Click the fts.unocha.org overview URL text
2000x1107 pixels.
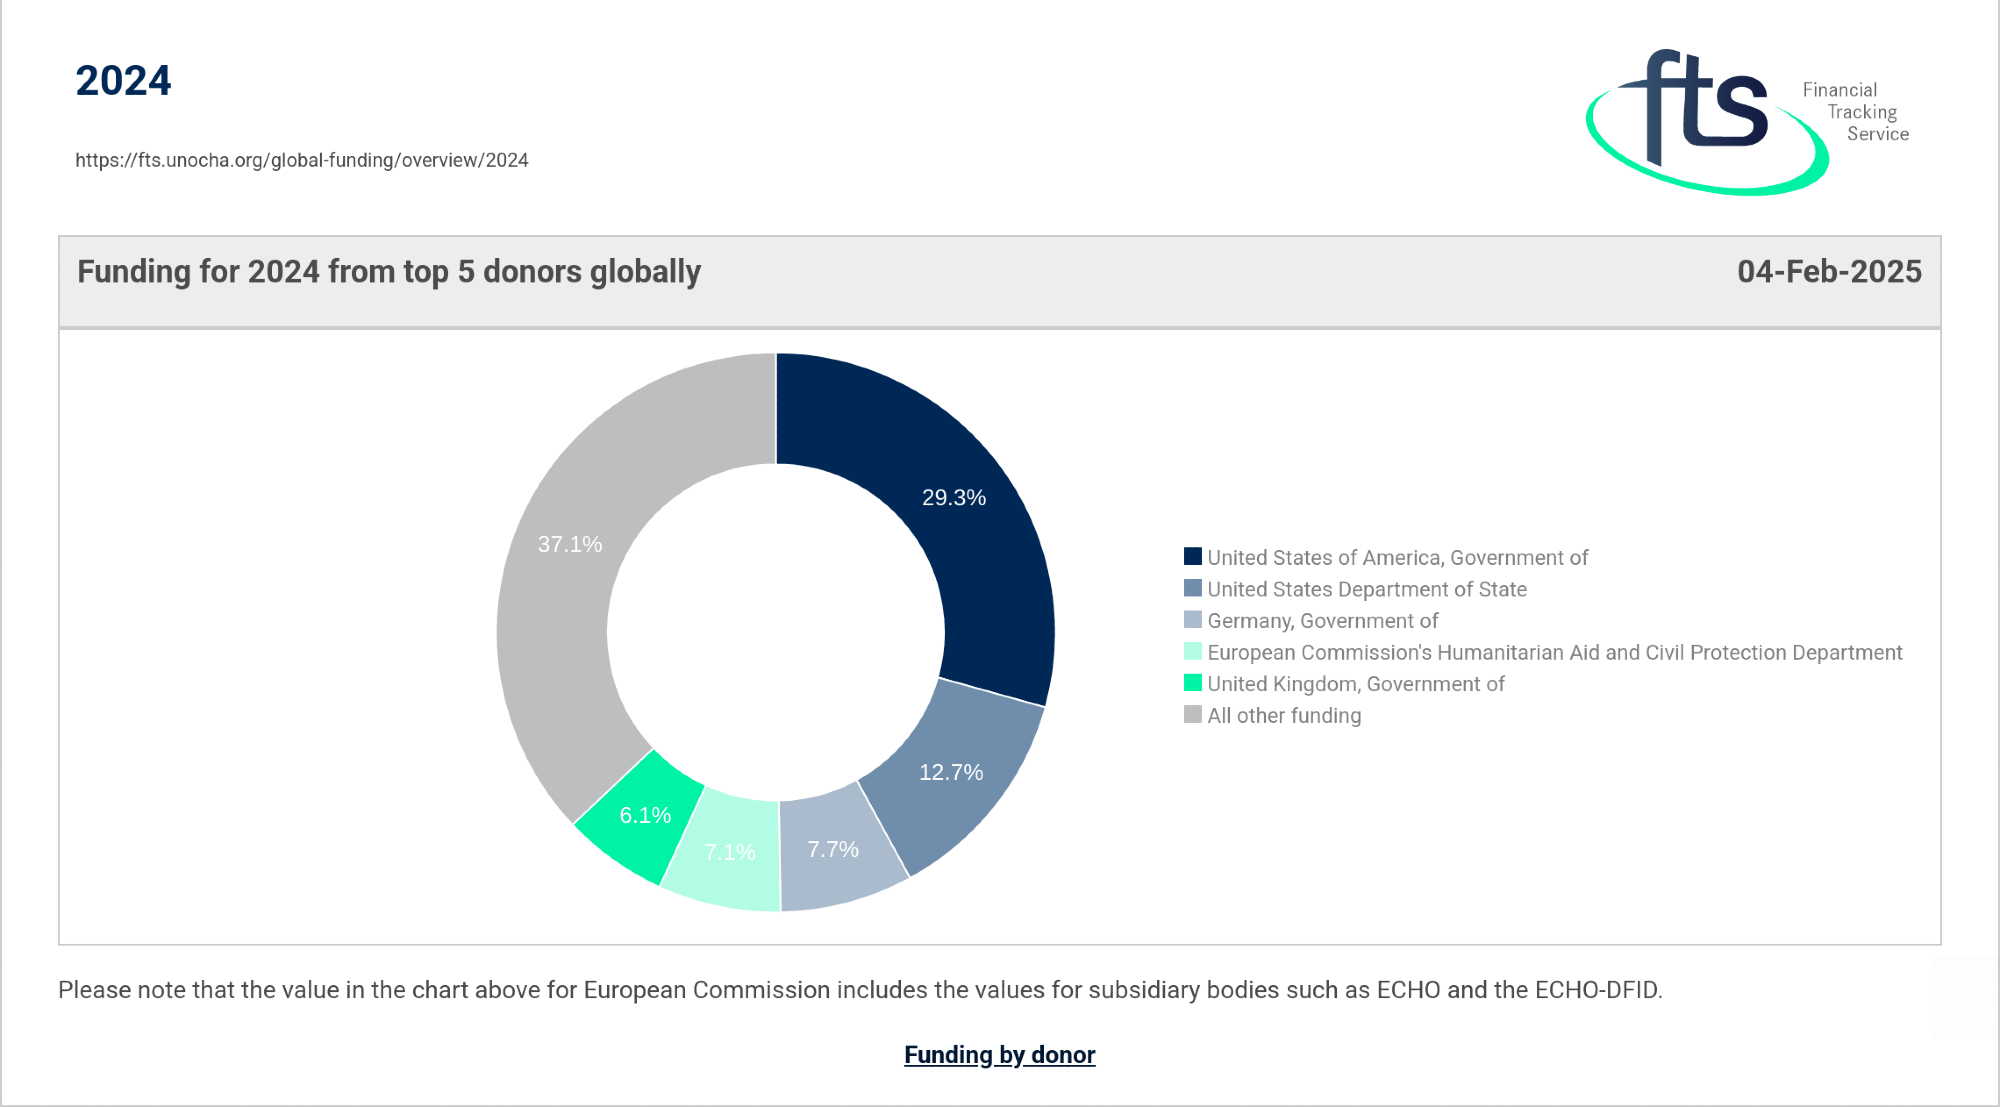point(301,160)
